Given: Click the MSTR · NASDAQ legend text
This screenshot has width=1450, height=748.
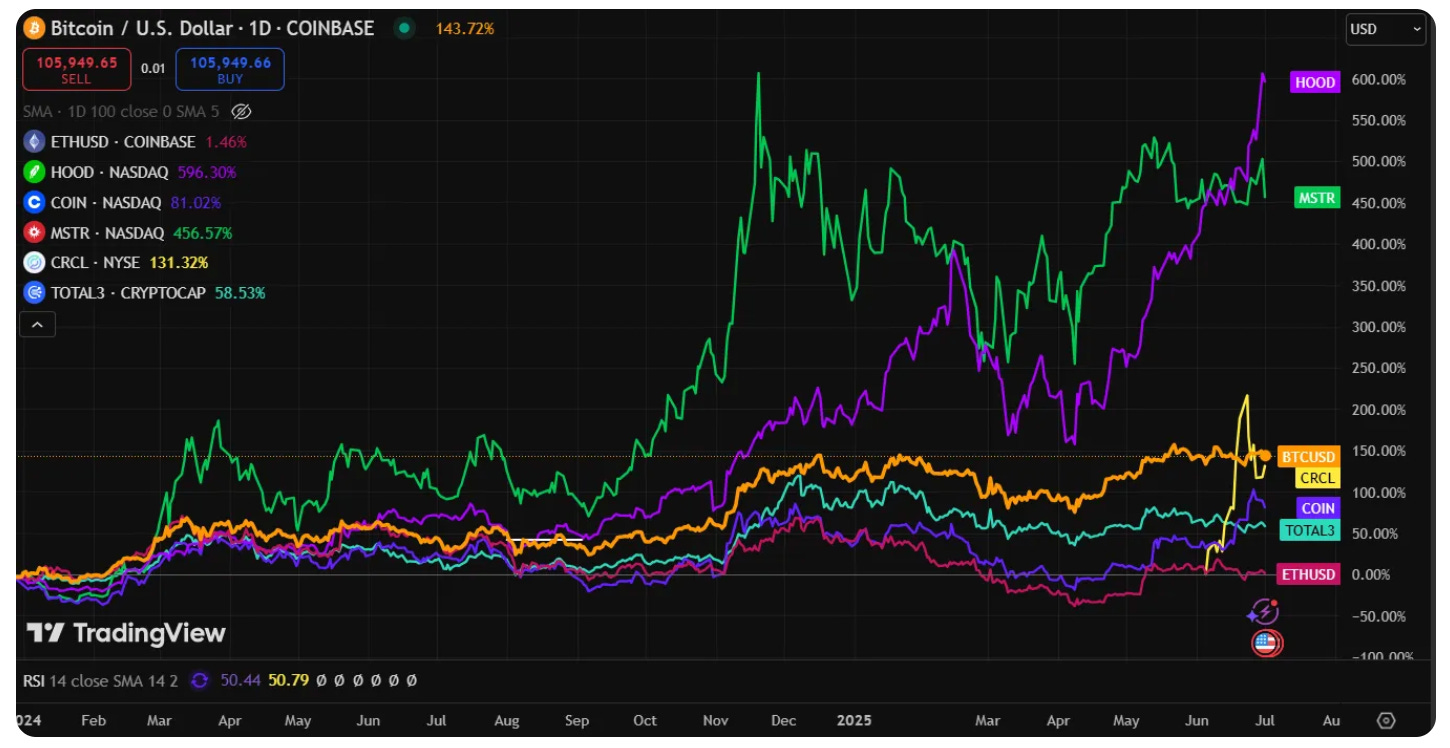Looking at the screenshot, I should coord(107,233).
